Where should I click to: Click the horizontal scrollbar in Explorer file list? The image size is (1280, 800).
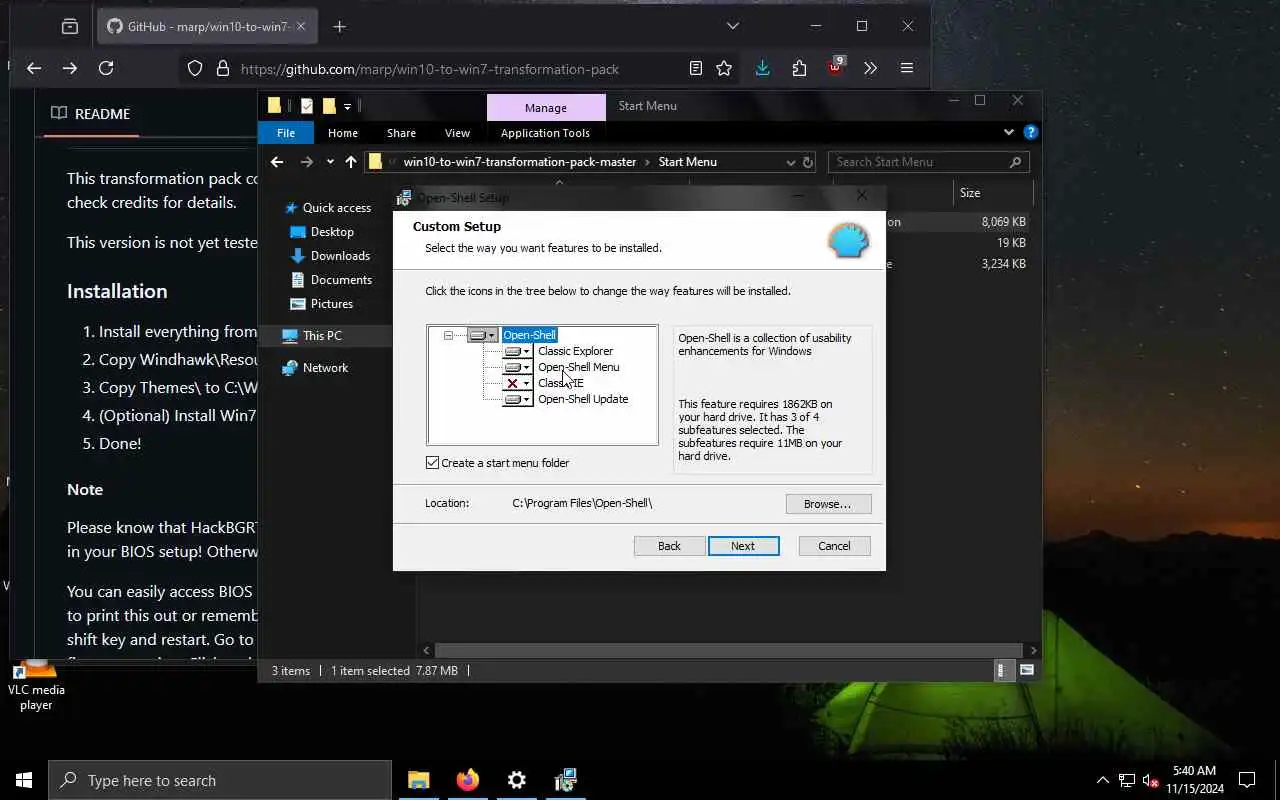[728, 650]
